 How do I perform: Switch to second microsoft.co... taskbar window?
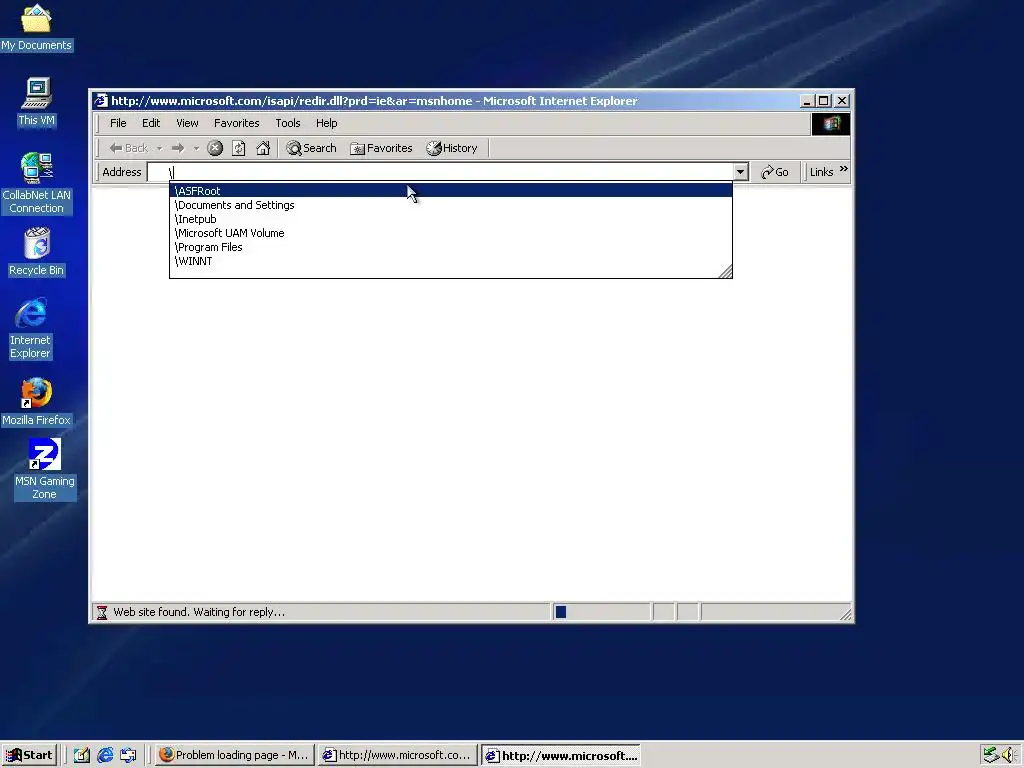[x=398, y=755]
